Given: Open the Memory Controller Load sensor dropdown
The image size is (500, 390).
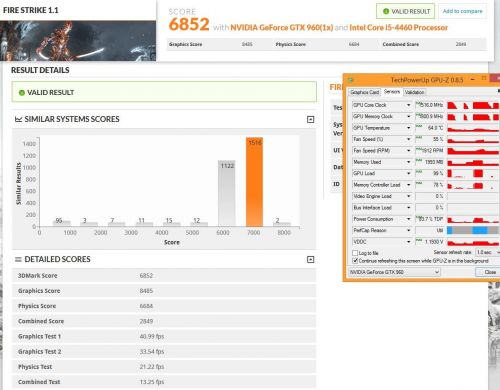Looking at the screenshot, I should (x=408, y=185).
